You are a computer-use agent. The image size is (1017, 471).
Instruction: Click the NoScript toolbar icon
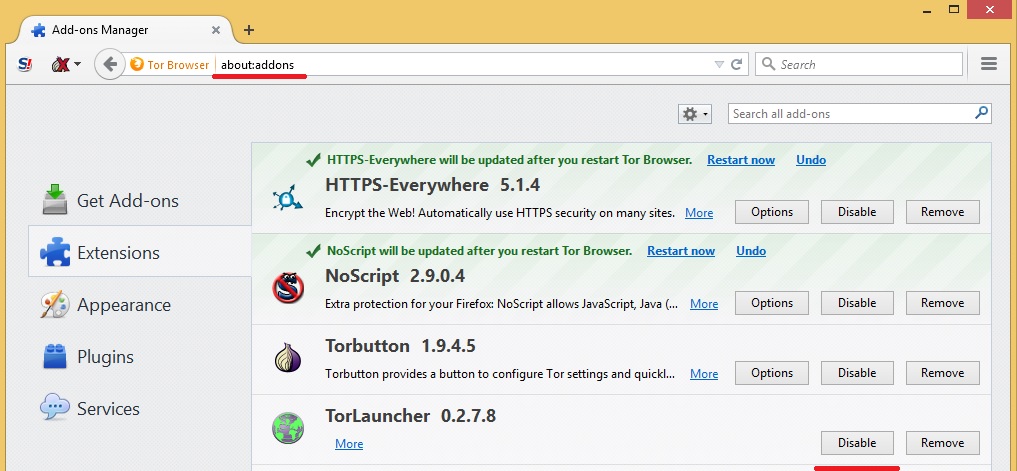tap(25, 64)
